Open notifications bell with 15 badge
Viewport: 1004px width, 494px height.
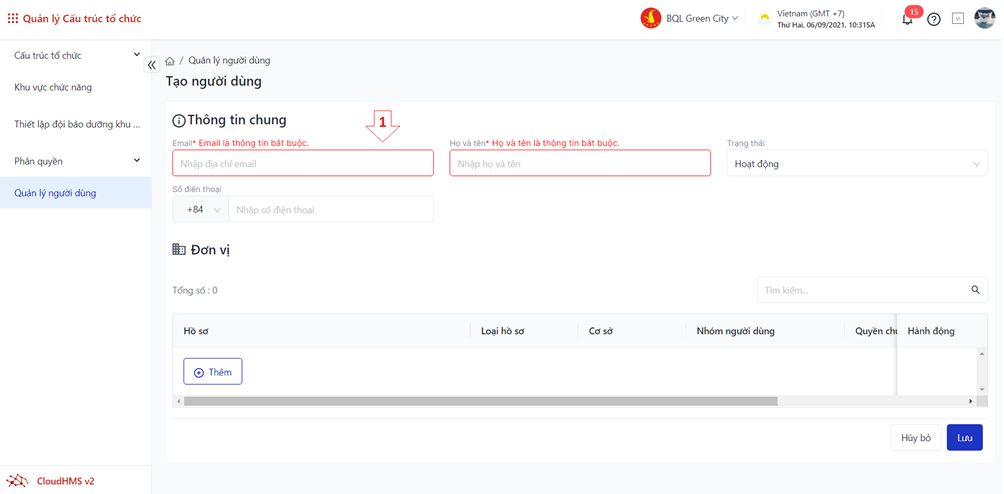(909, 19)
